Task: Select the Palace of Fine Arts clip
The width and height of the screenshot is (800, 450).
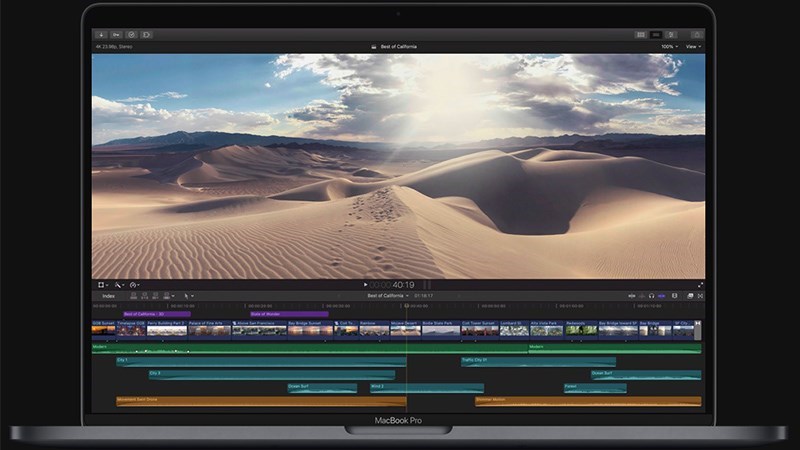Action: point(209,329)
